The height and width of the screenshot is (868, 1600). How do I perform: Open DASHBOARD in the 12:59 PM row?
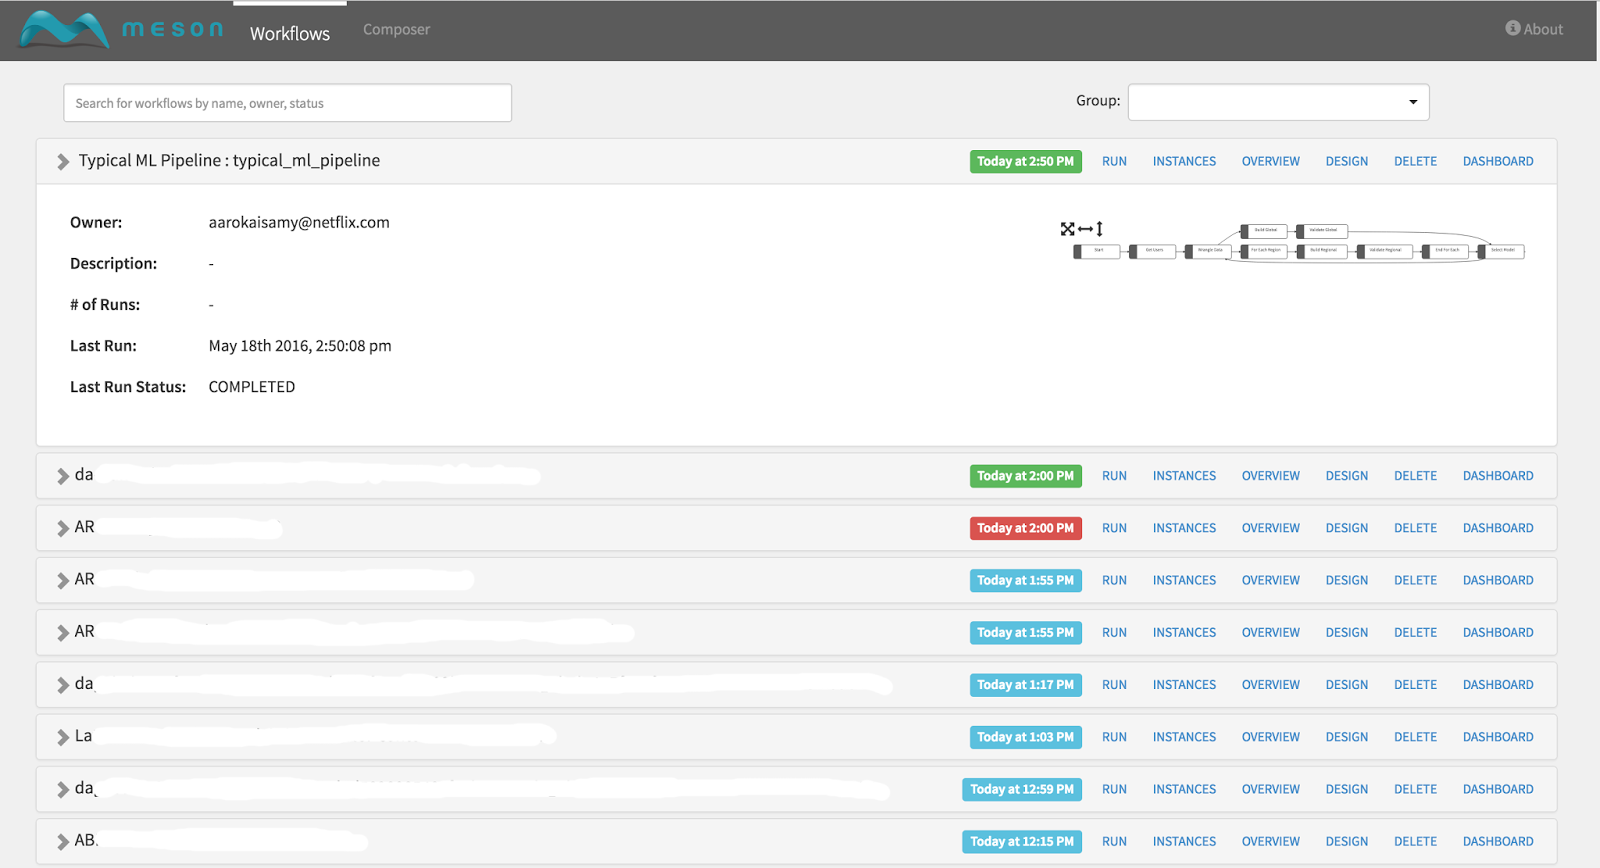point(1498,789)
